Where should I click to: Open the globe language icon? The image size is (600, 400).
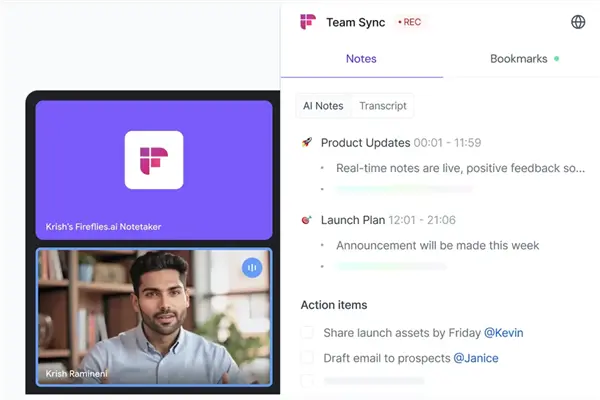578,22
